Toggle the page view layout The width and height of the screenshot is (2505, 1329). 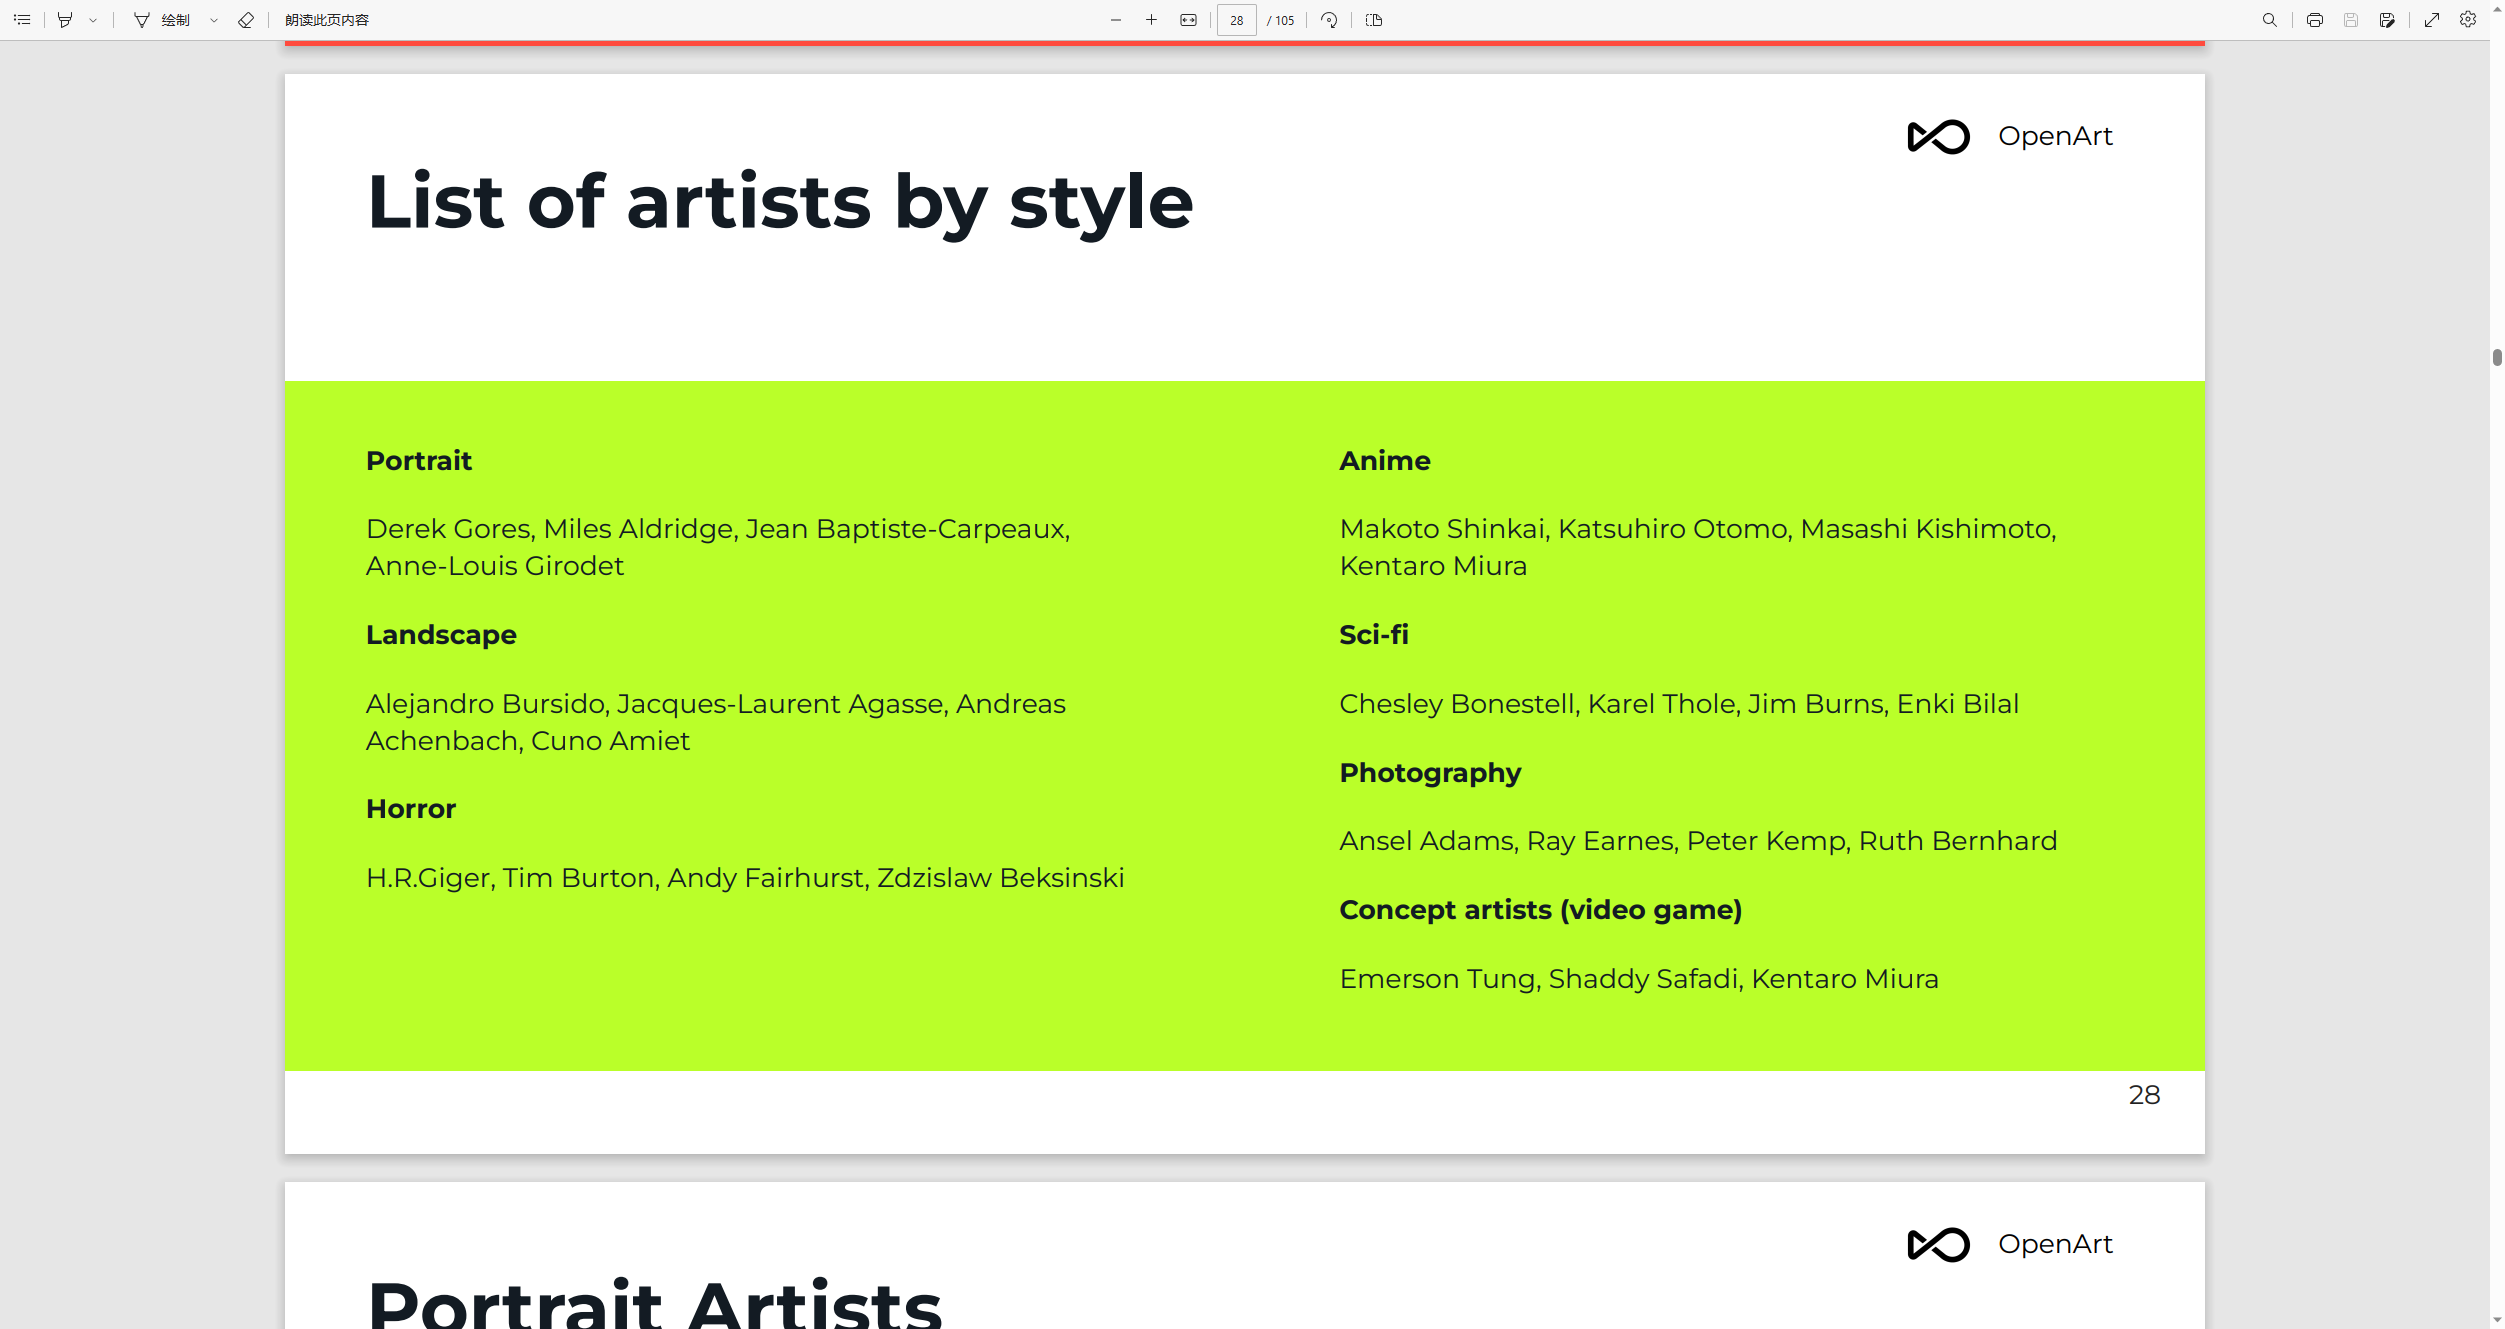click(1374, 20)
